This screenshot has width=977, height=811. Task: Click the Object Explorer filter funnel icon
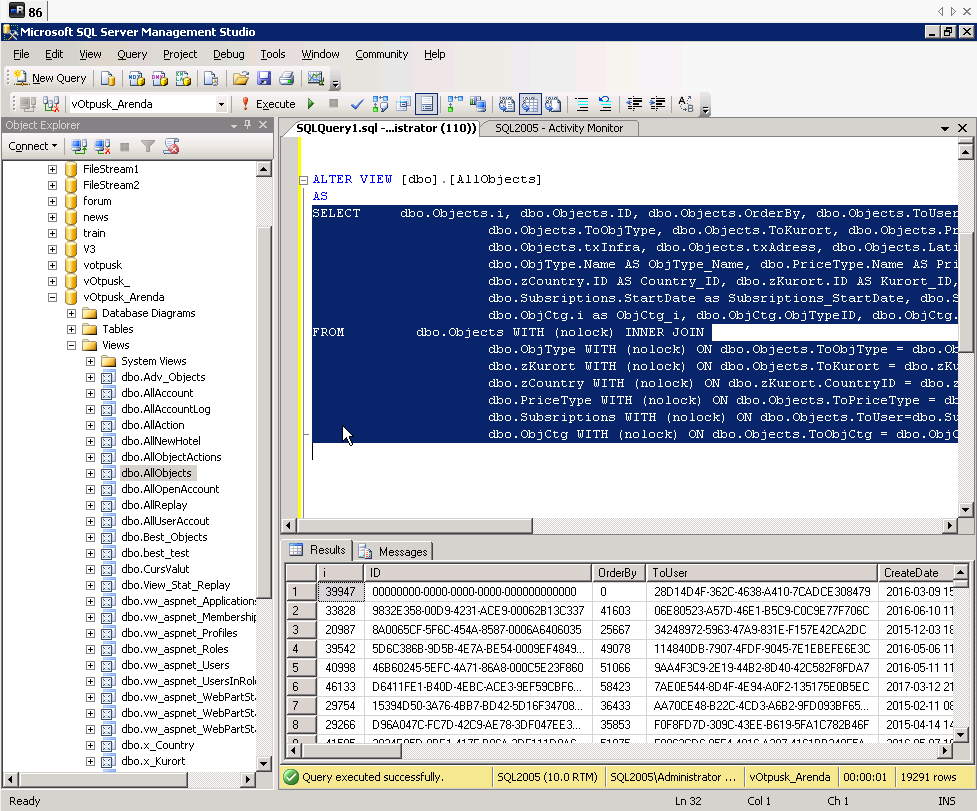pyautogui.click(x=148, y=146)
